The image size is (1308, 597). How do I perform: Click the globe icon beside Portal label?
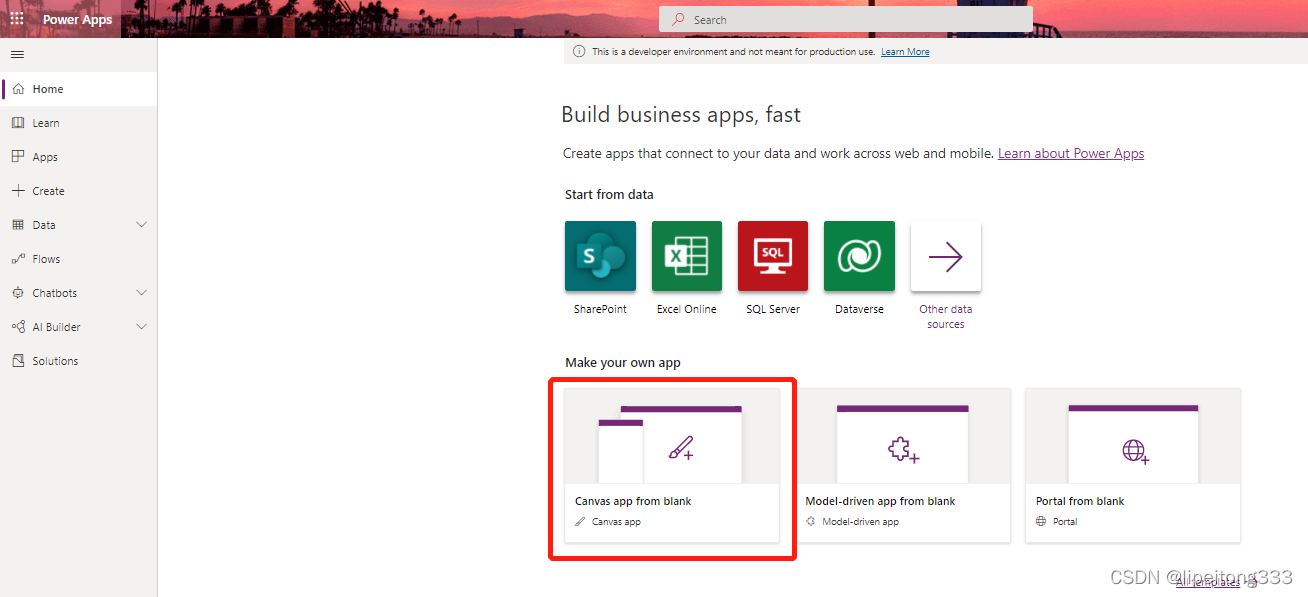tap(1041, 522)
